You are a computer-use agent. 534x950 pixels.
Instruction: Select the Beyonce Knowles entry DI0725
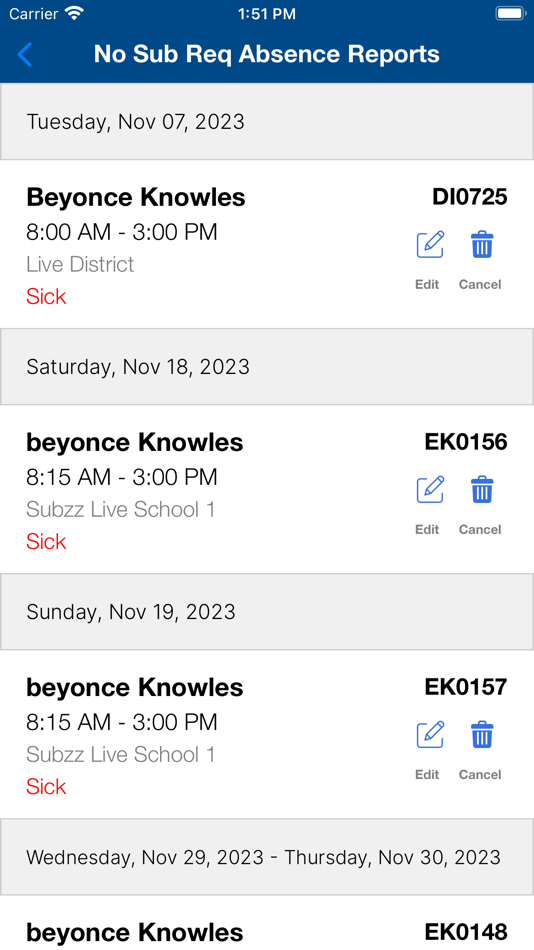pyautogui.click(x=267, y=244)
